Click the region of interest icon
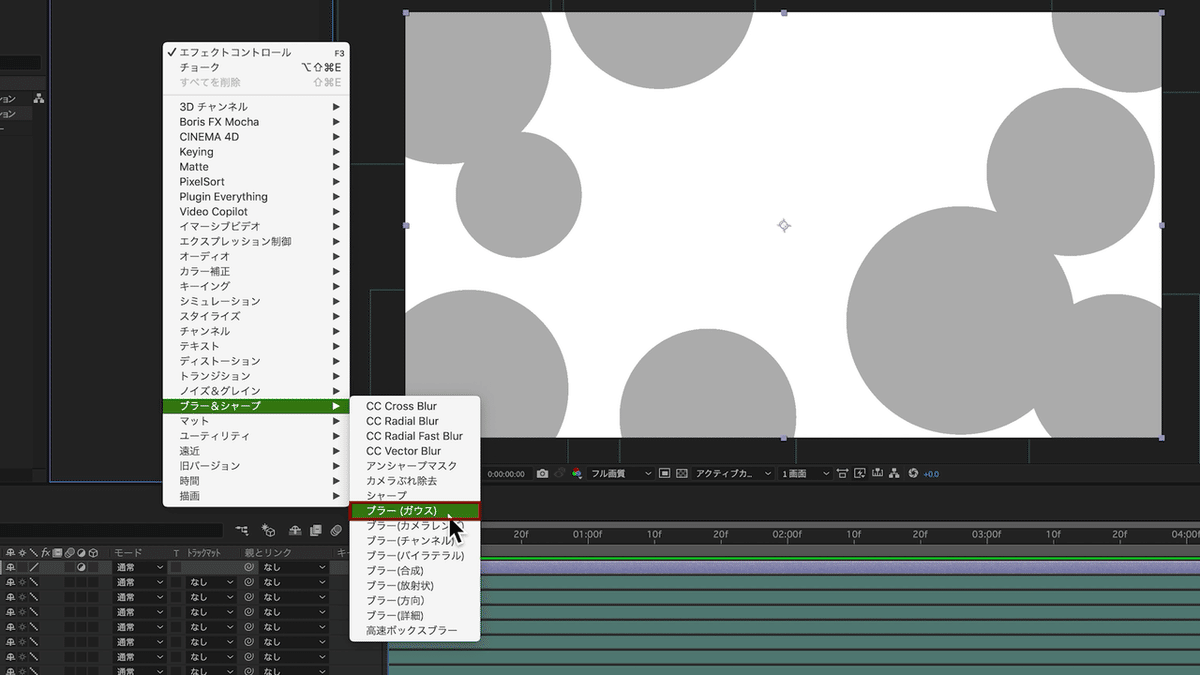The width and height of the screenshot is (1200, 675). point(664,473)
